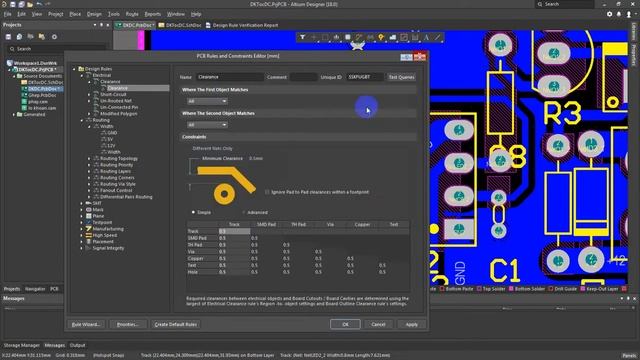
Task: Expand the Short-Circuit rule category
Action: coord(89,94)
